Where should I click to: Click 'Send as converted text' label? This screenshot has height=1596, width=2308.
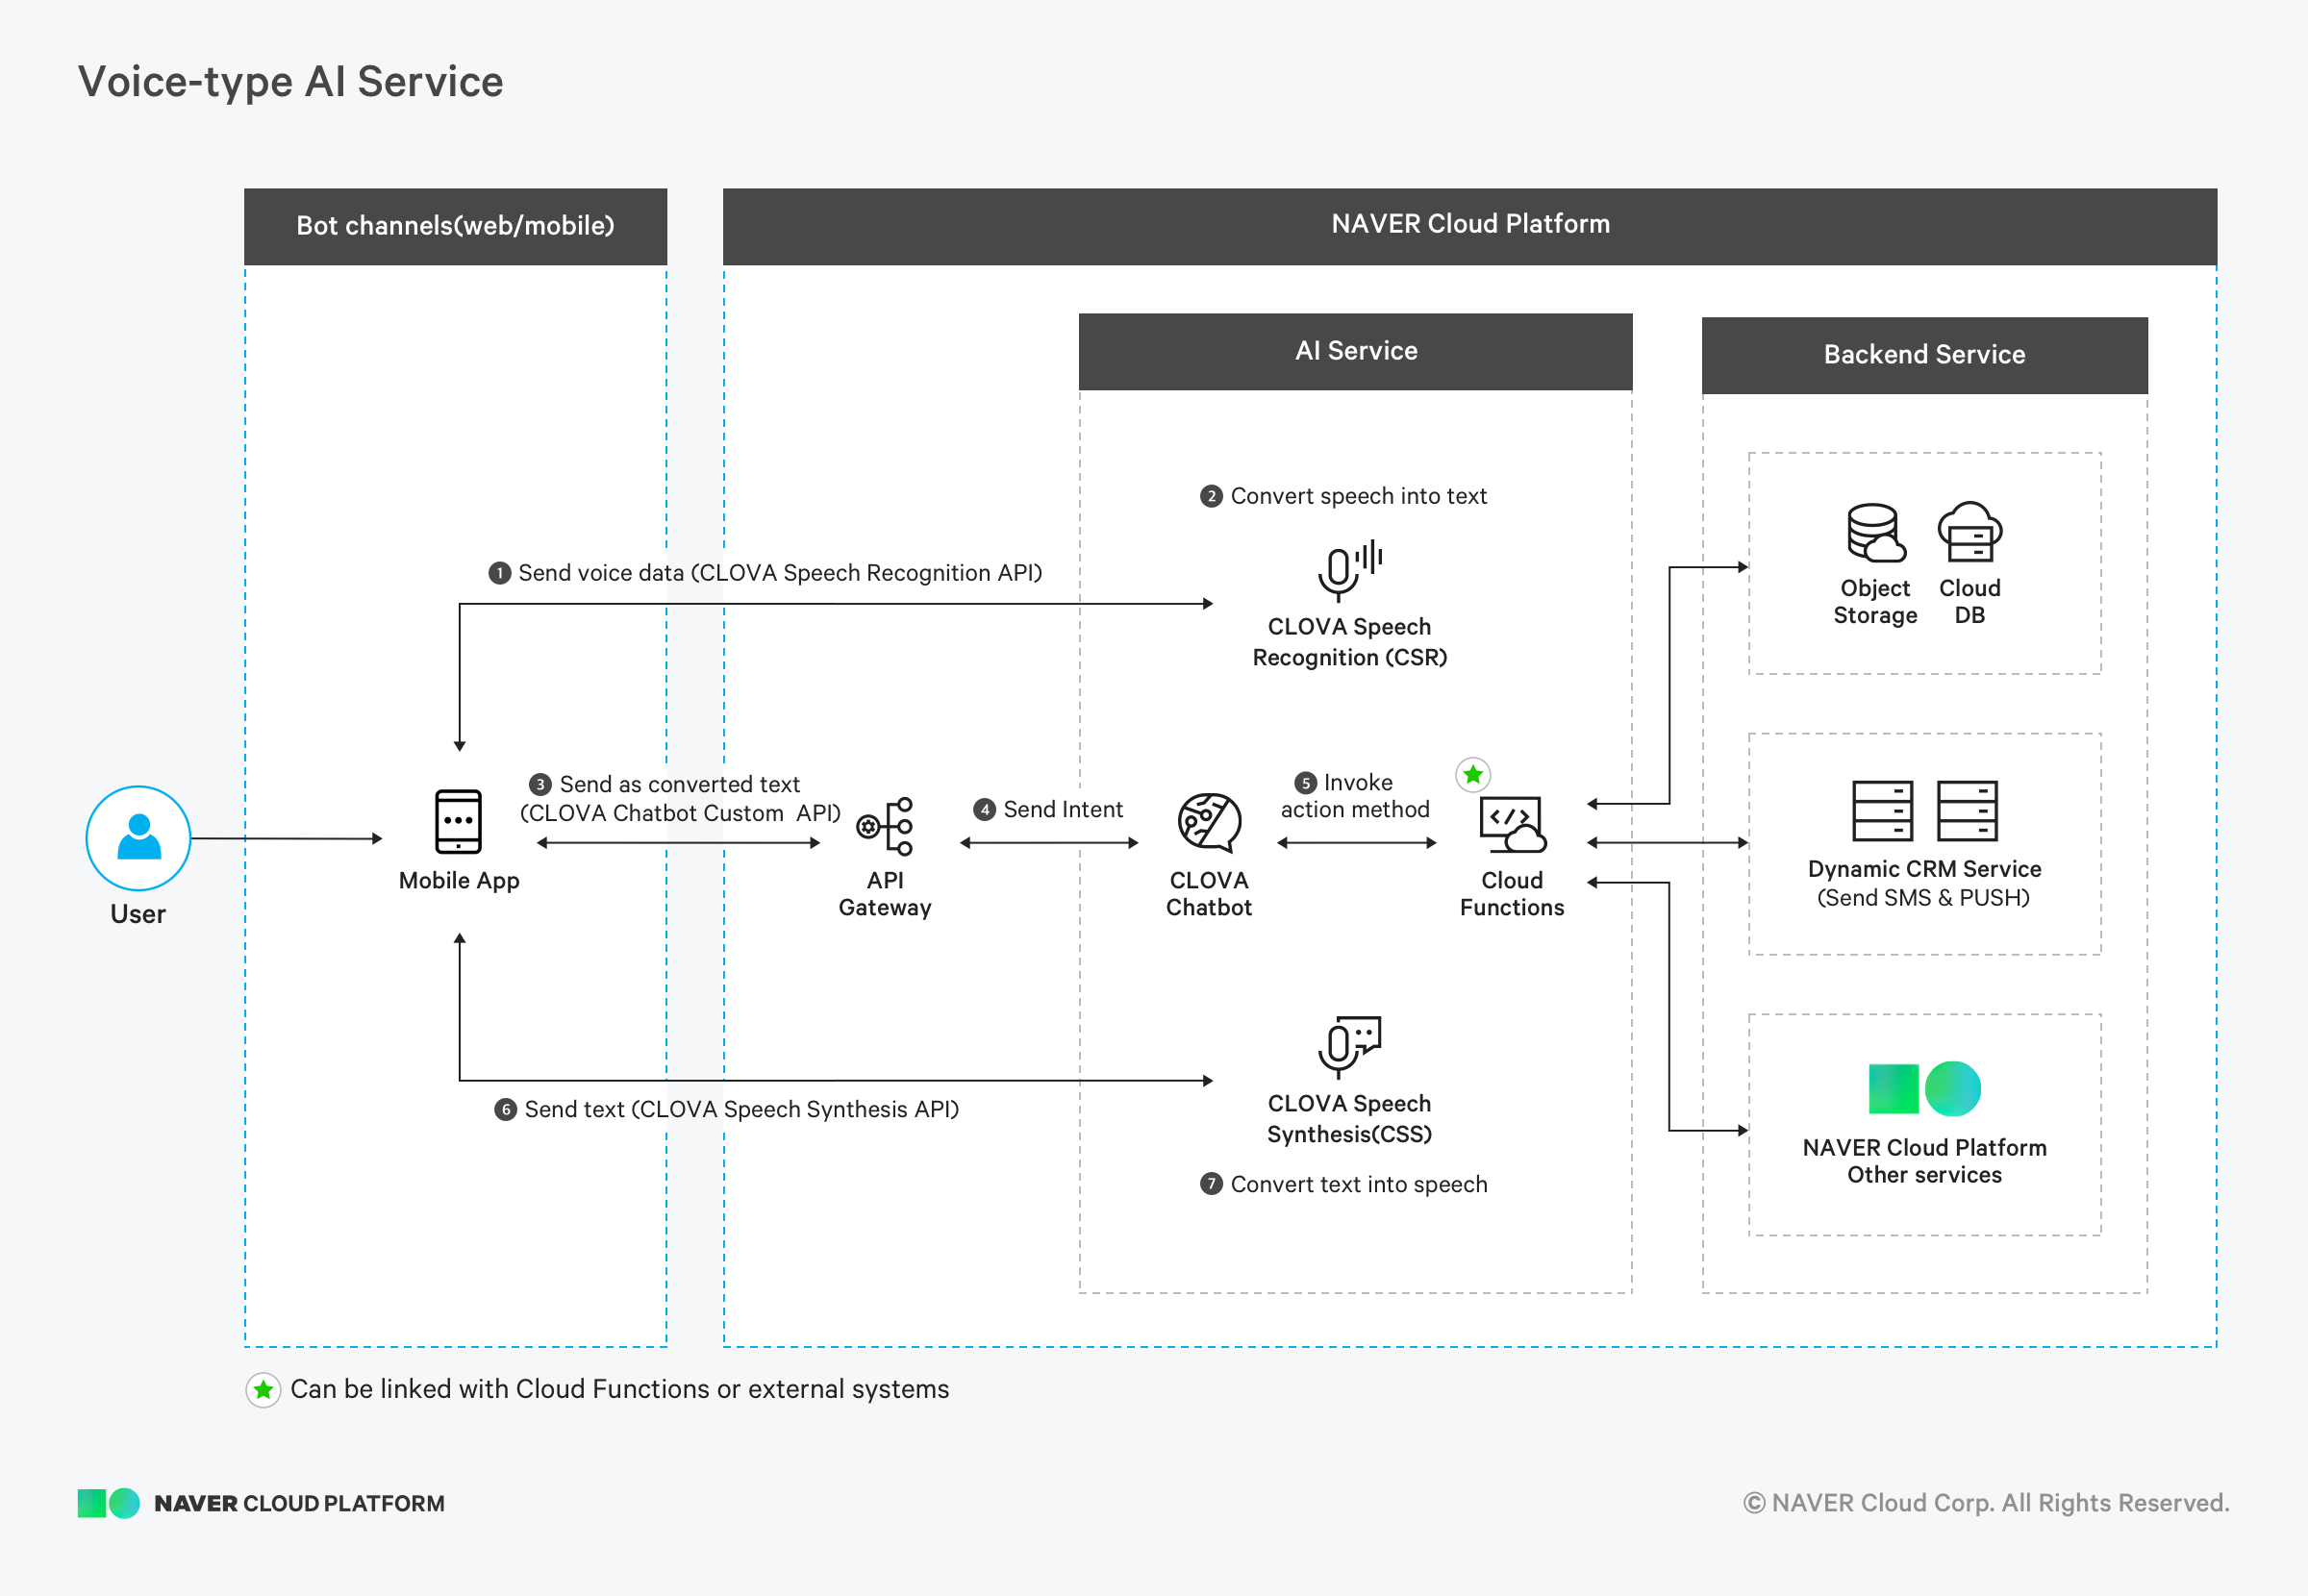[665, 784]
